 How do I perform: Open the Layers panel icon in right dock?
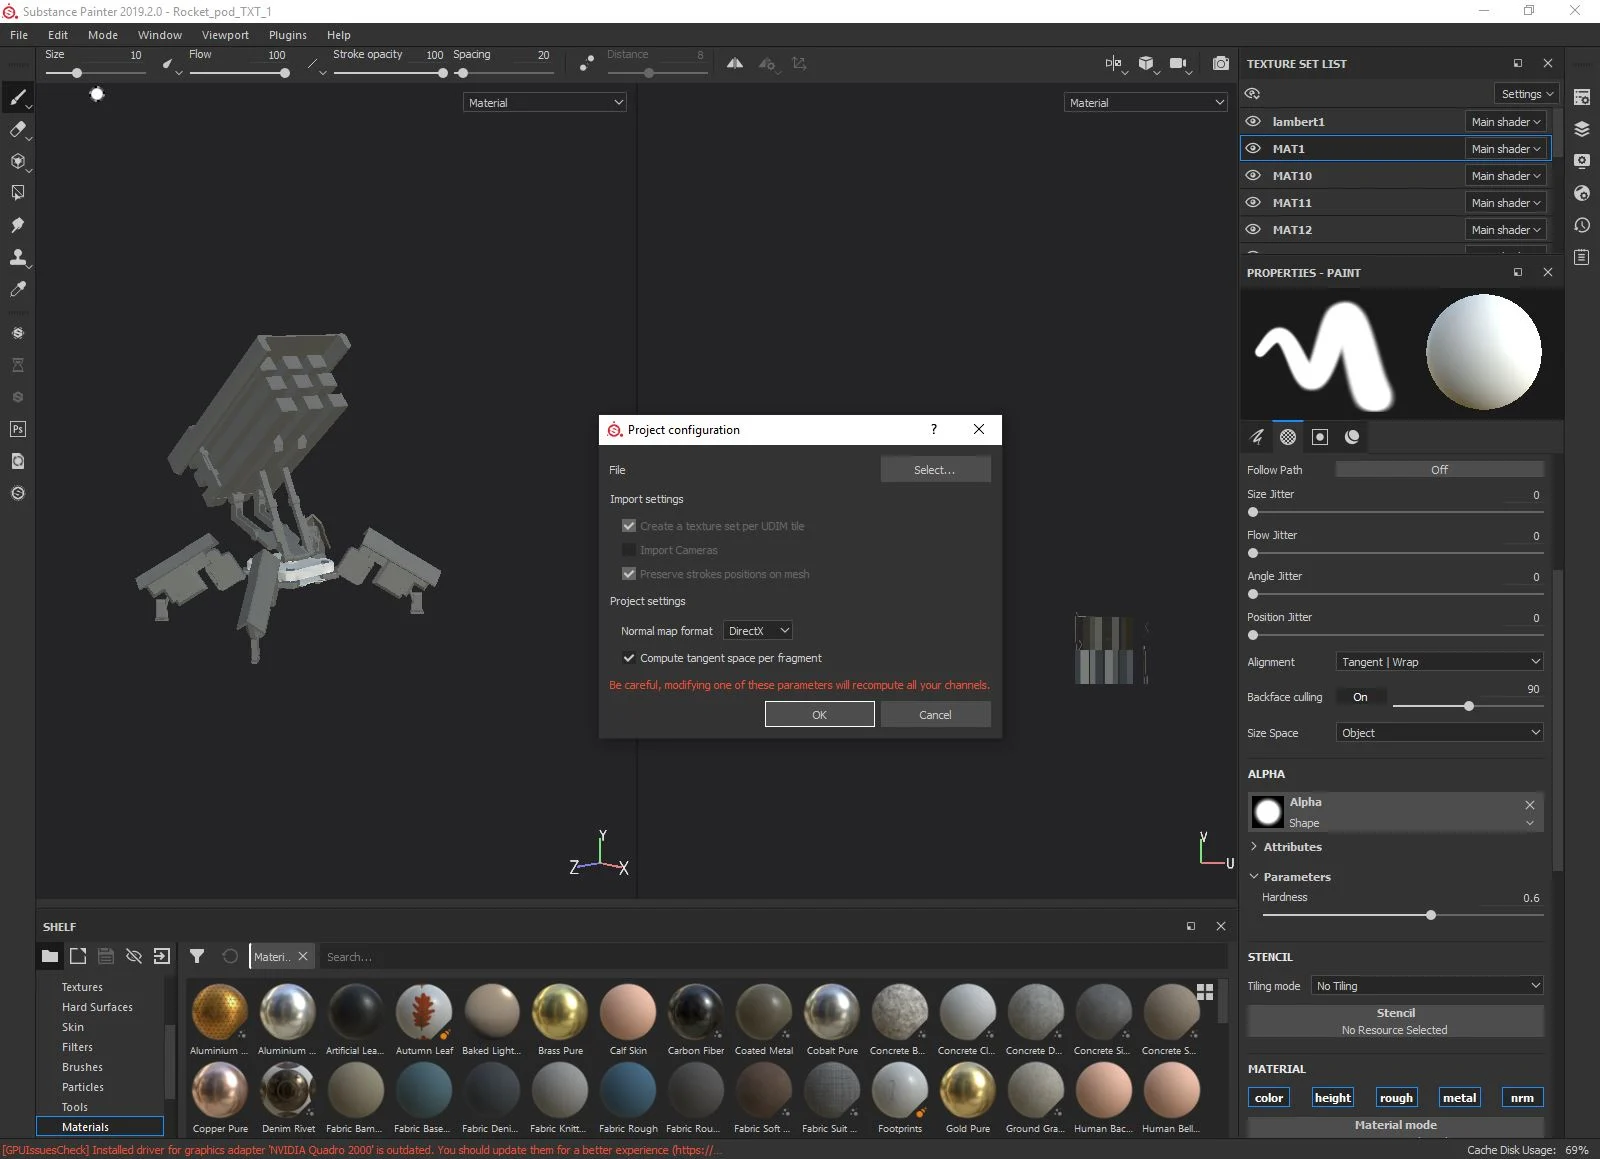(x=1582, y=129)
